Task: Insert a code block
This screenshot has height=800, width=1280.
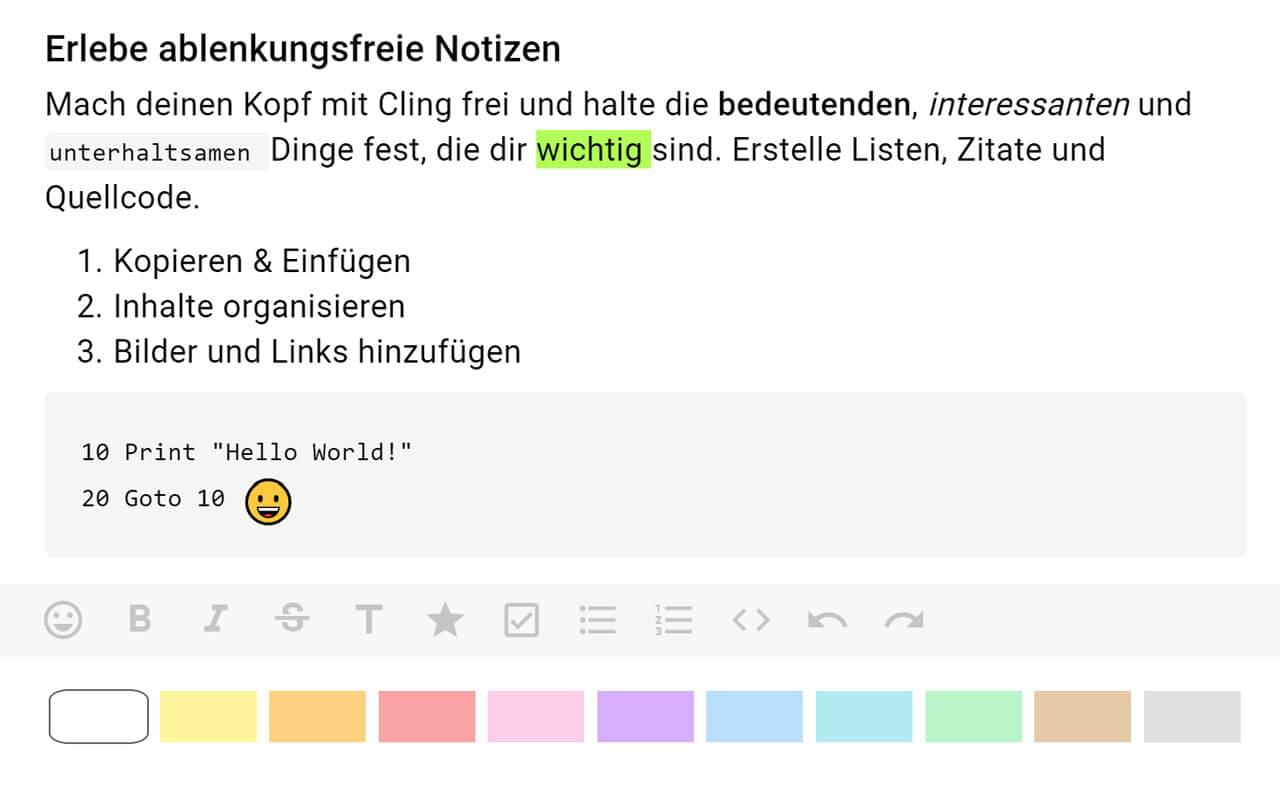Action: coord(750,620)
